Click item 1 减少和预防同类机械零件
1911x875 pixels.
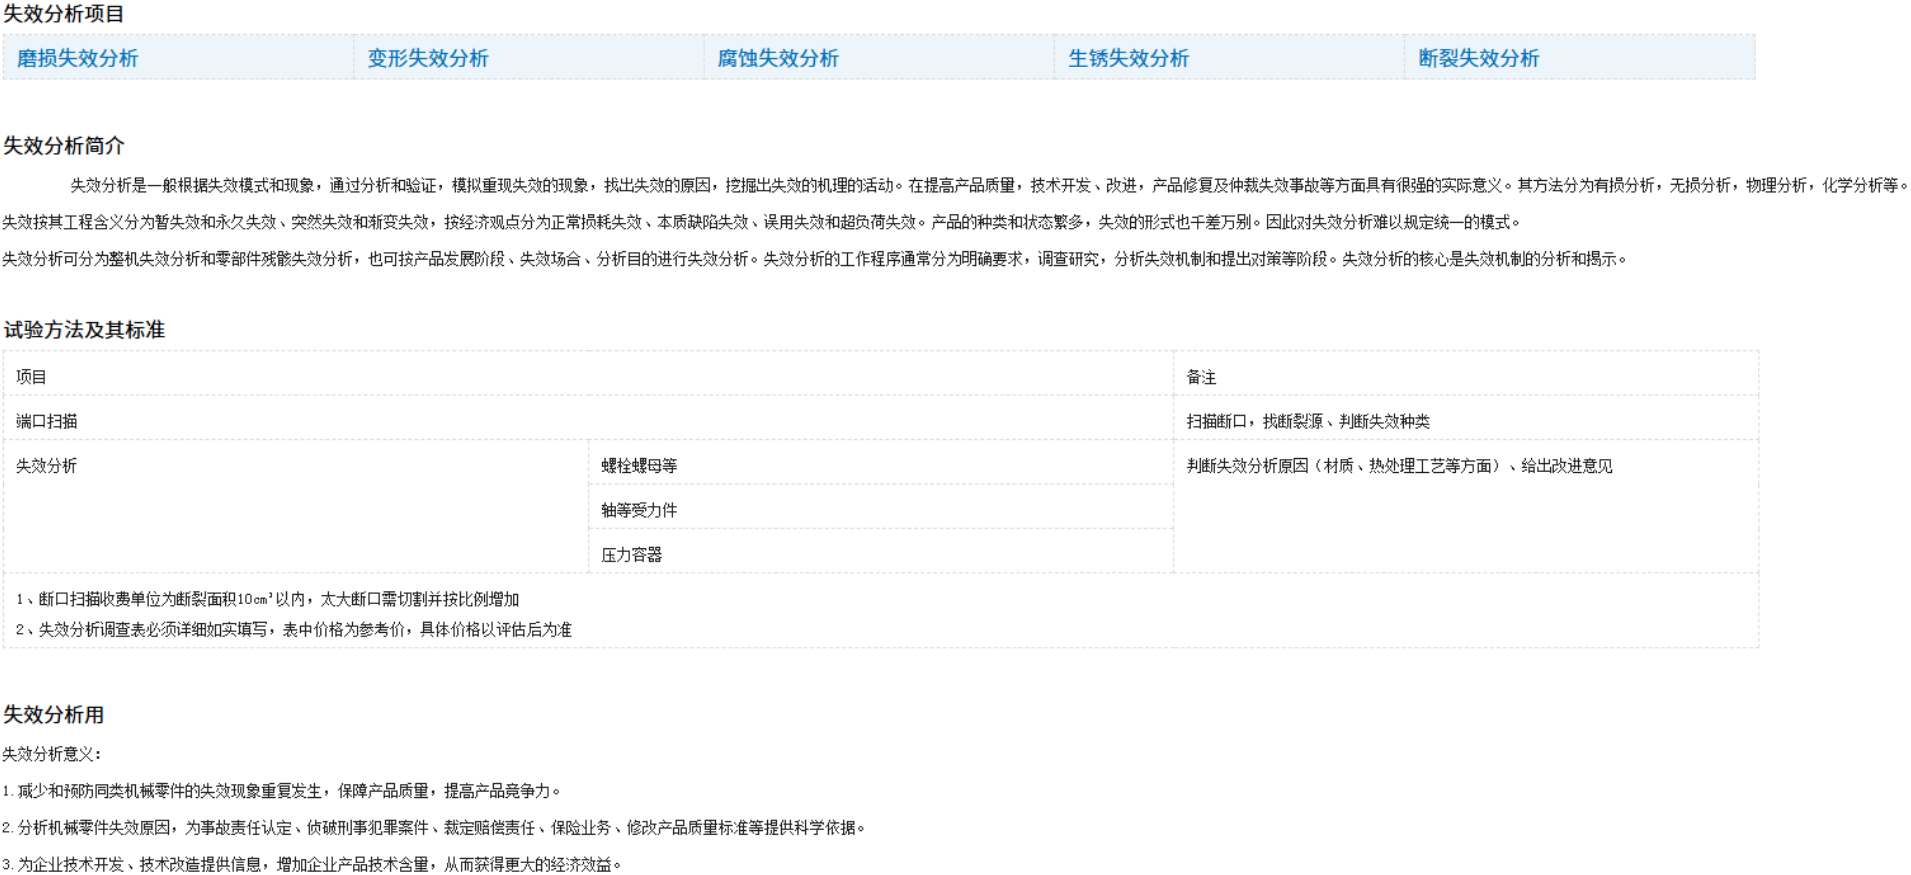click(282, 791)
